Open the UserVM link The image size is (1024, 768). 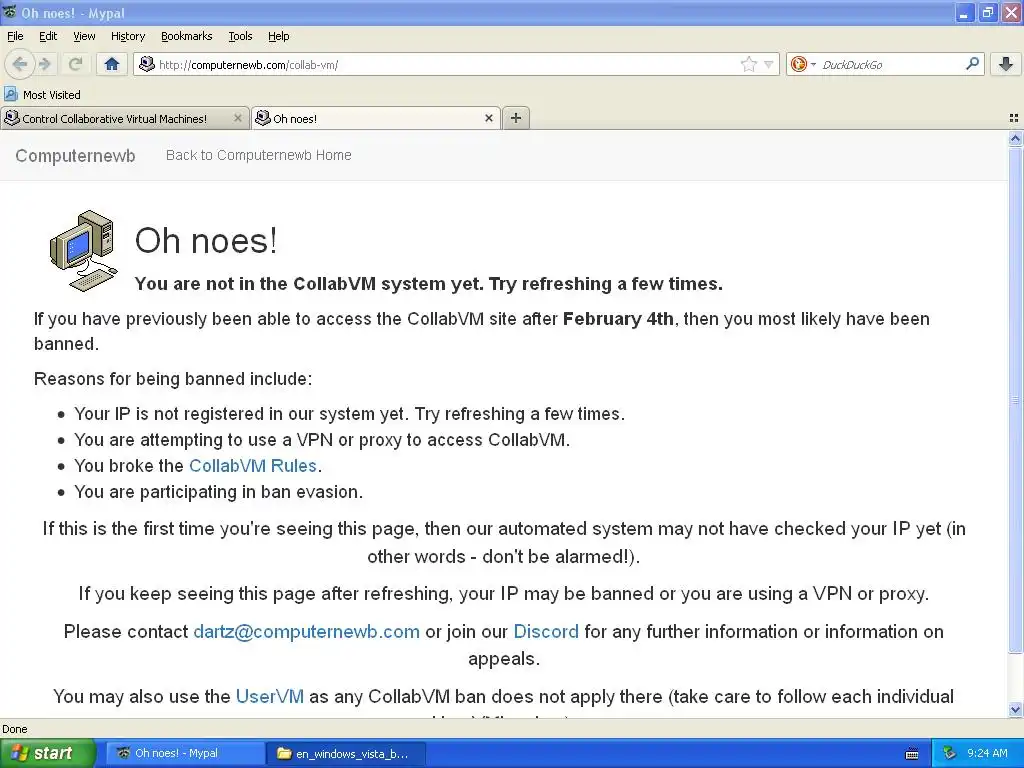pos(270,696)
